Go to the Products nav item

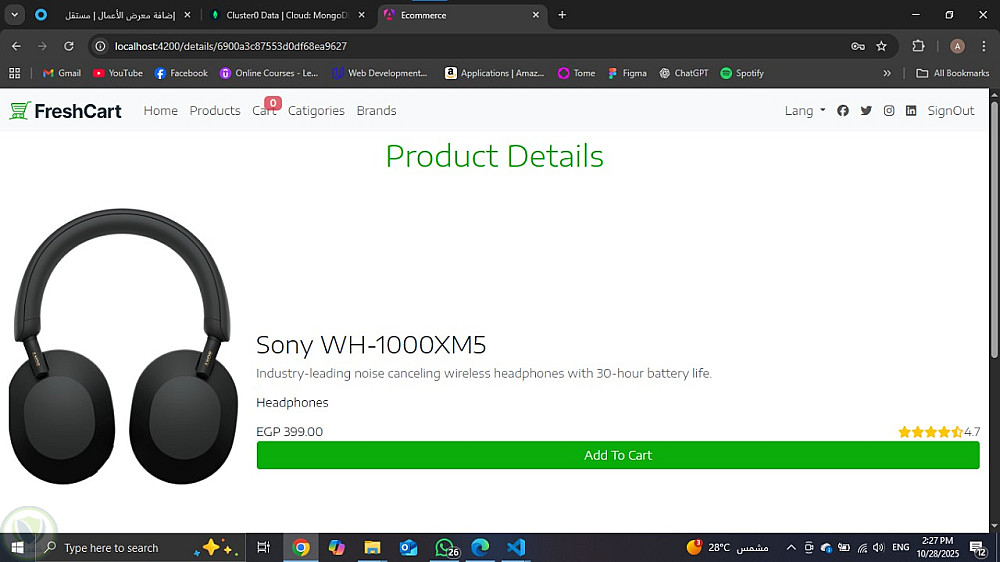(x=215, y=110)
